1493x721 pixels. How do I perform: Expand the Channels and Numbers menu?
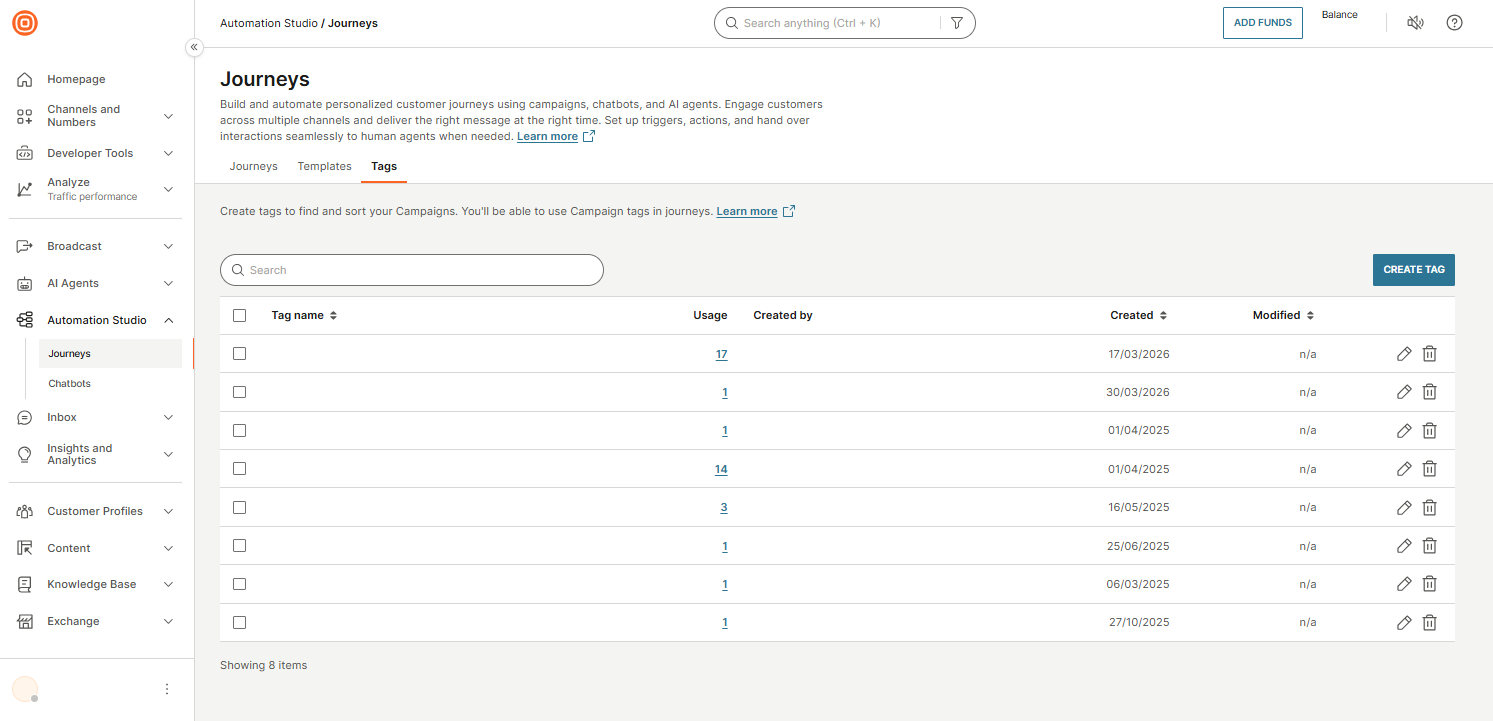click(168, 116)
